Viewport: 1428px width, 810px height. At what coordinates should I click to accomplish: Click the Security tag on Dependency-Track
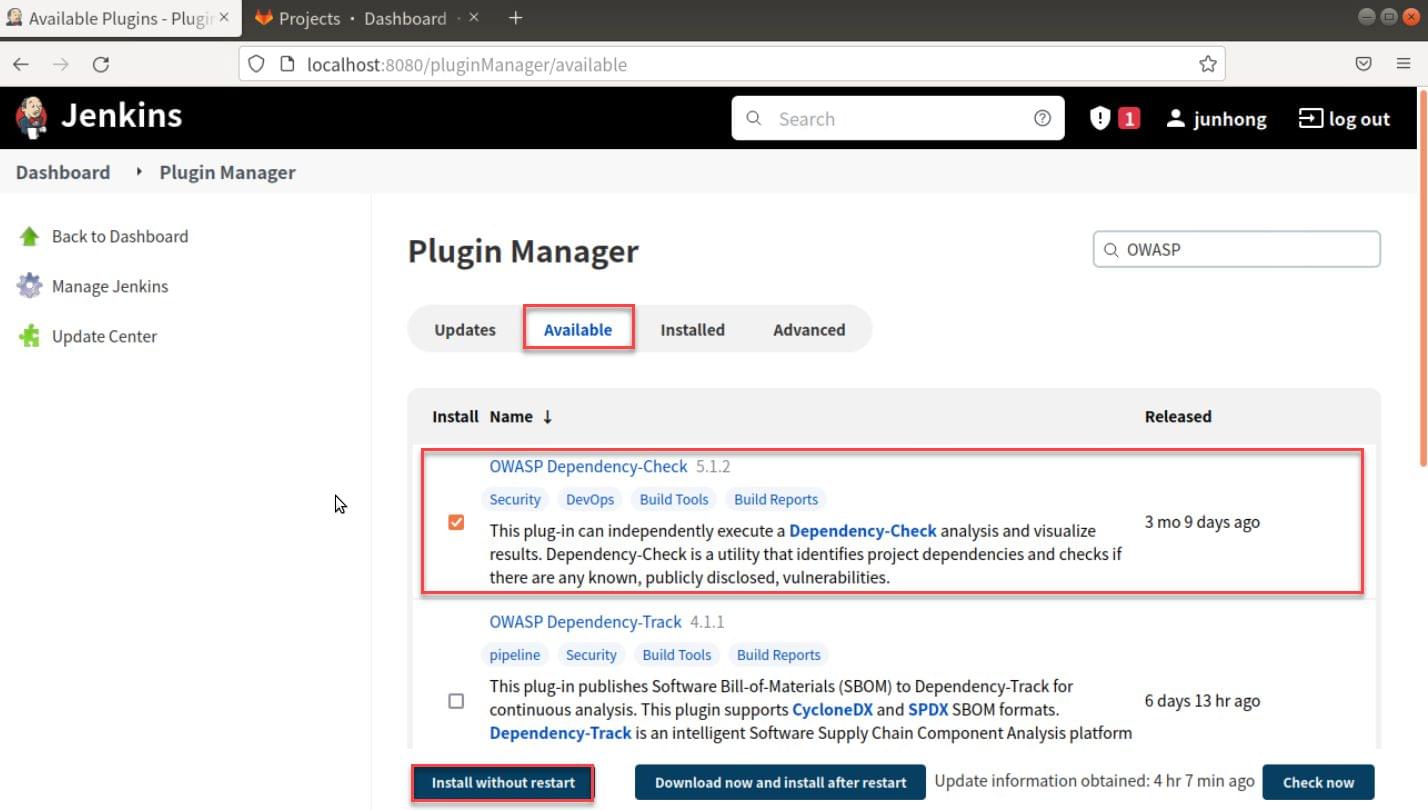(591, 655)
